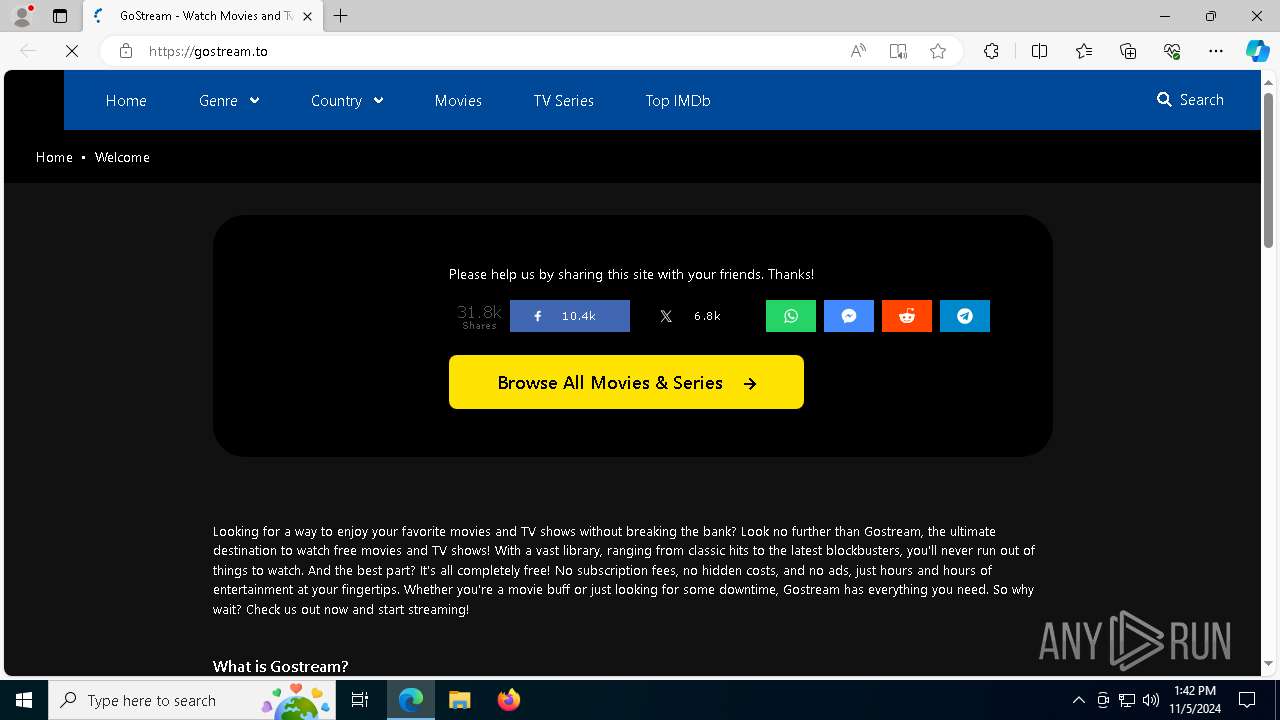Open browser Extensions menu
Viewport: 1280px width, 720px height.
click(991, 51)
